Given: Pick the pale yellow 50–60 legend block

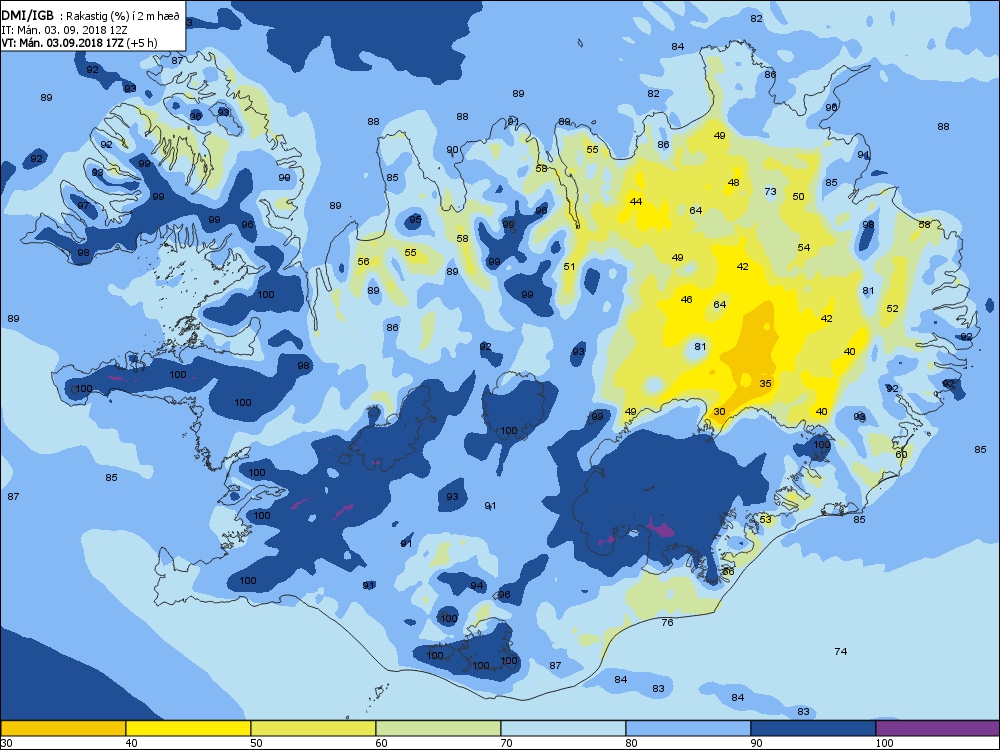Looking at the screenshot, I should click(x=313, y=728).
